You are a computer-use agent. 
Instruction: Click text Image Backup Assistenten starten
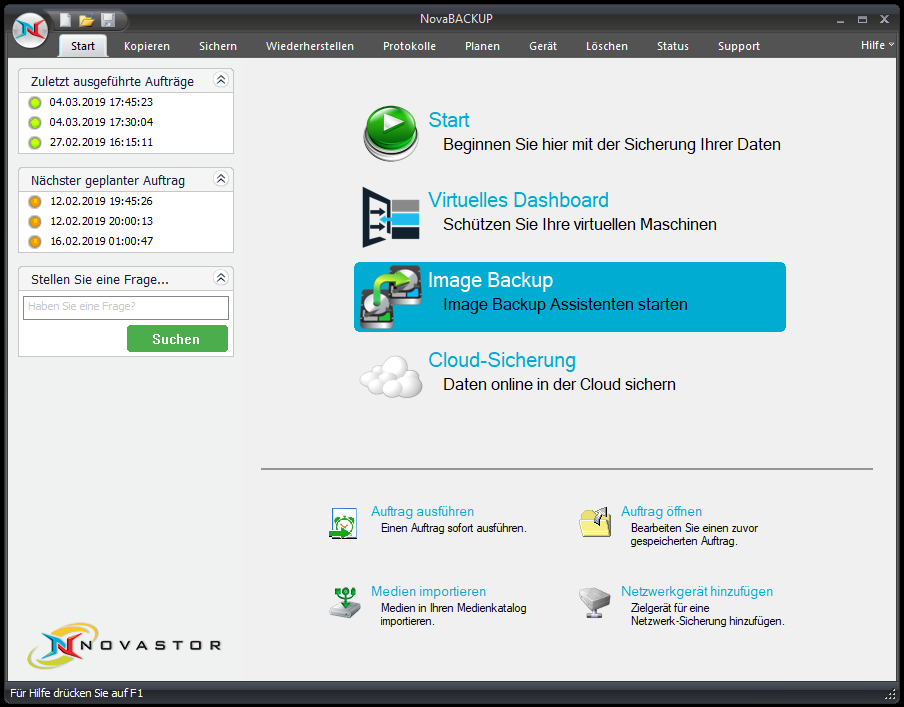coord(565,304)
